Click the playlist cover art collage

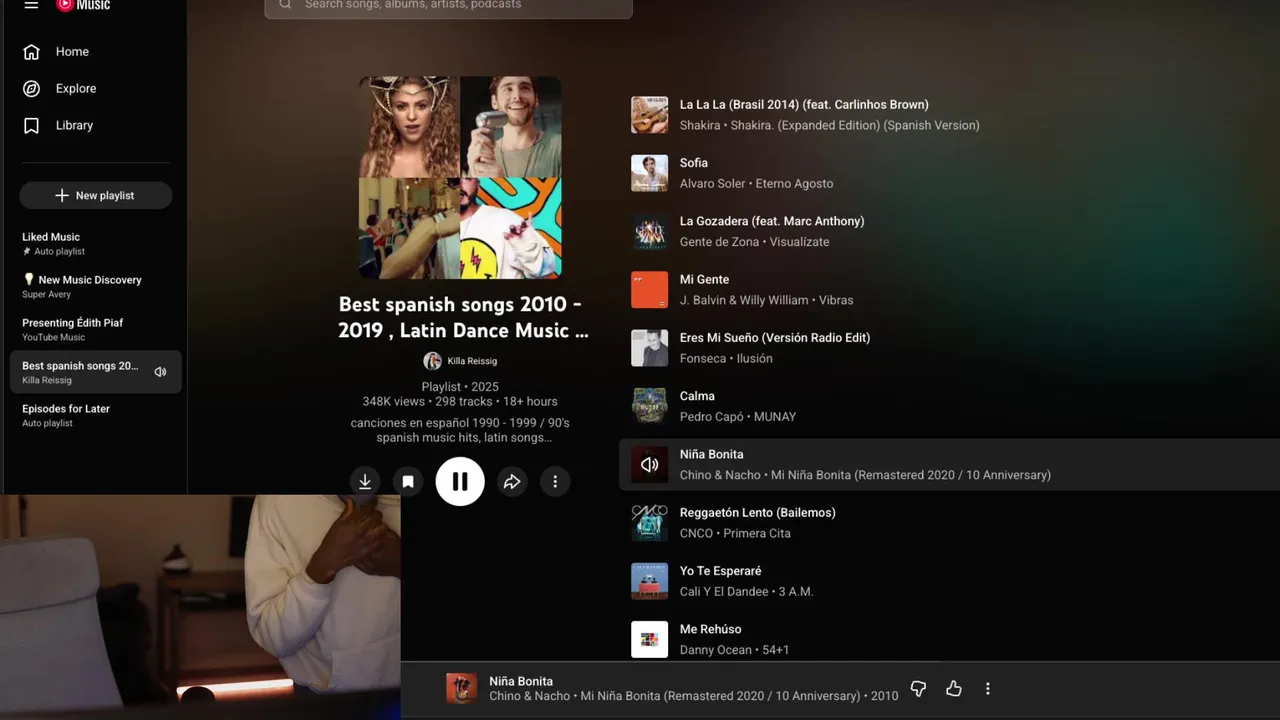click(x=460, y=178)
